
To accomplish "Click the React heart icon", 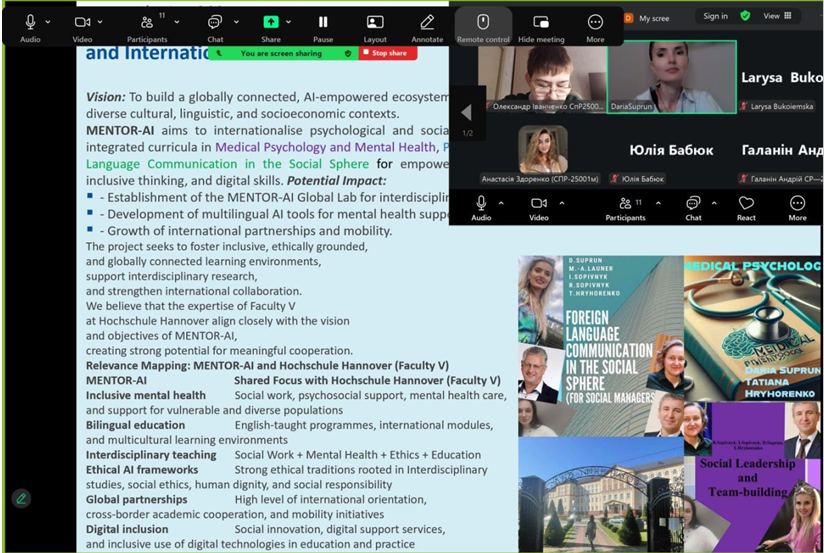I will pyautogui.click(x=746, y=203).
